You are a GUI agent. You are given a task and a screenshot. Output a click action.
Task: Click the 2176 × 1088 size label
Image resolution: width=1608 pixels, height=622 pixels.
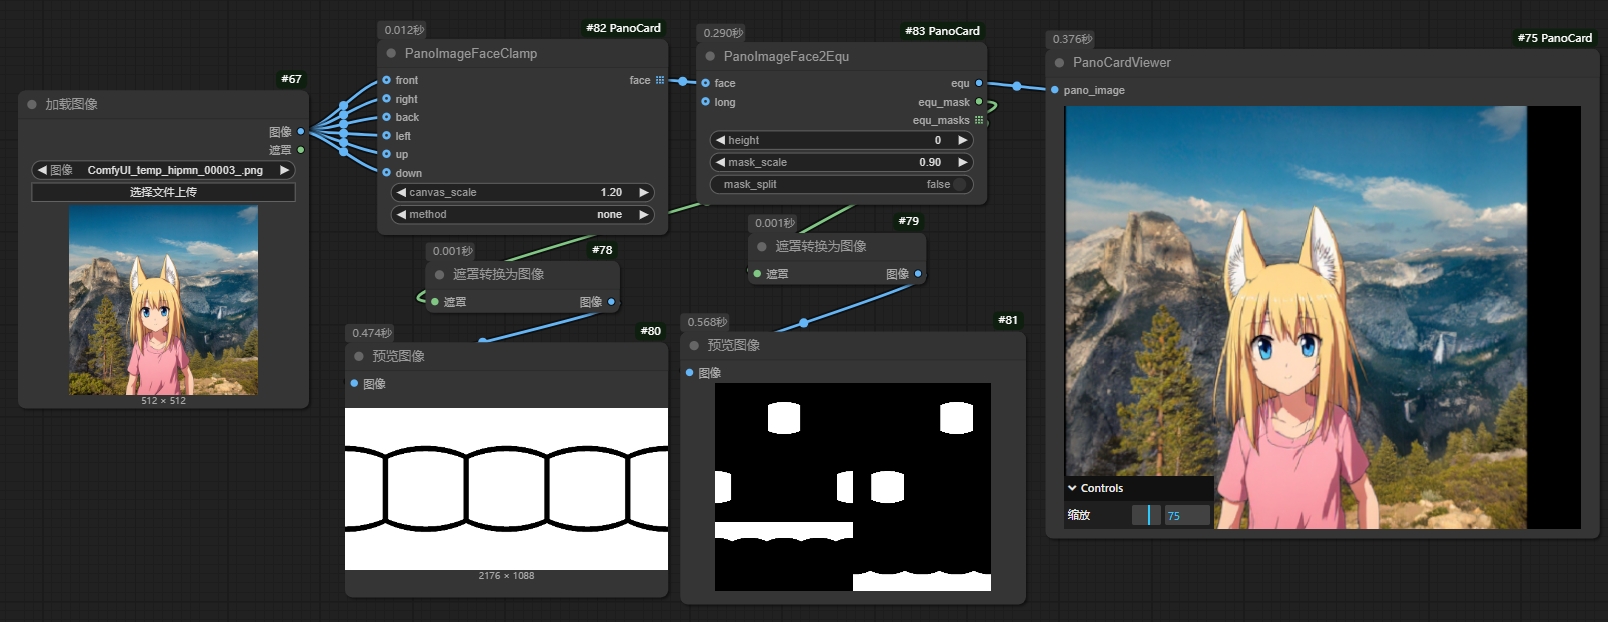coord(506,576)
